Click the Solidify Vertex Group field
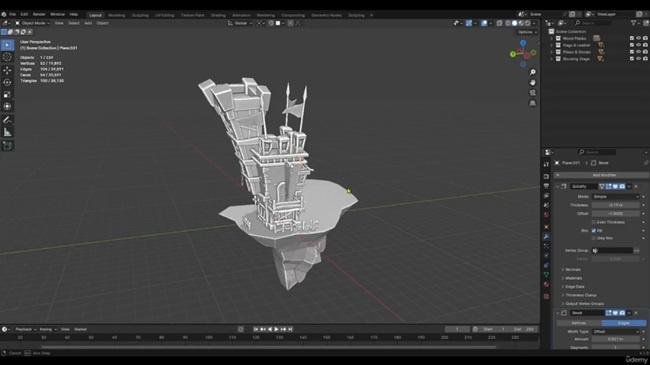Viewport: 650px width, 365px height. click(613, 251)
